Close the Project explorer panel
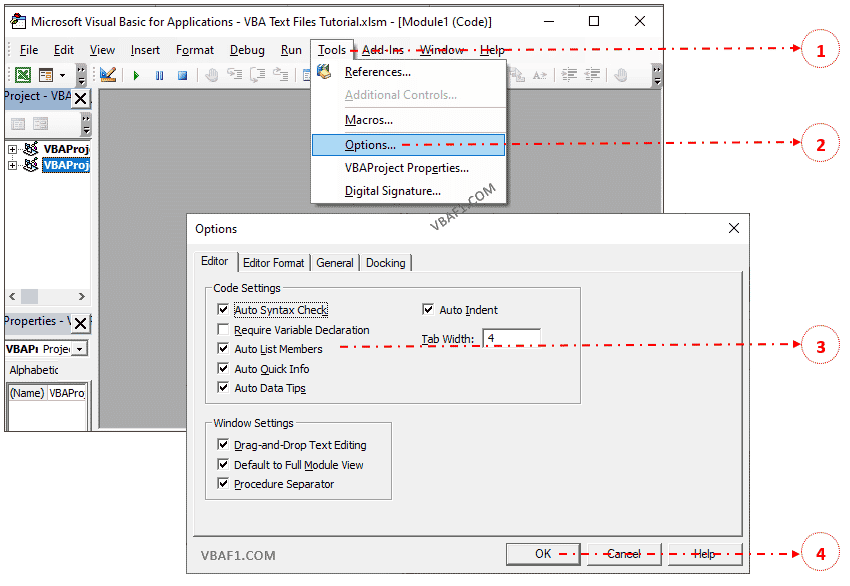The height and width of the screenshot is (586, 850). click(x=80, y=98)
